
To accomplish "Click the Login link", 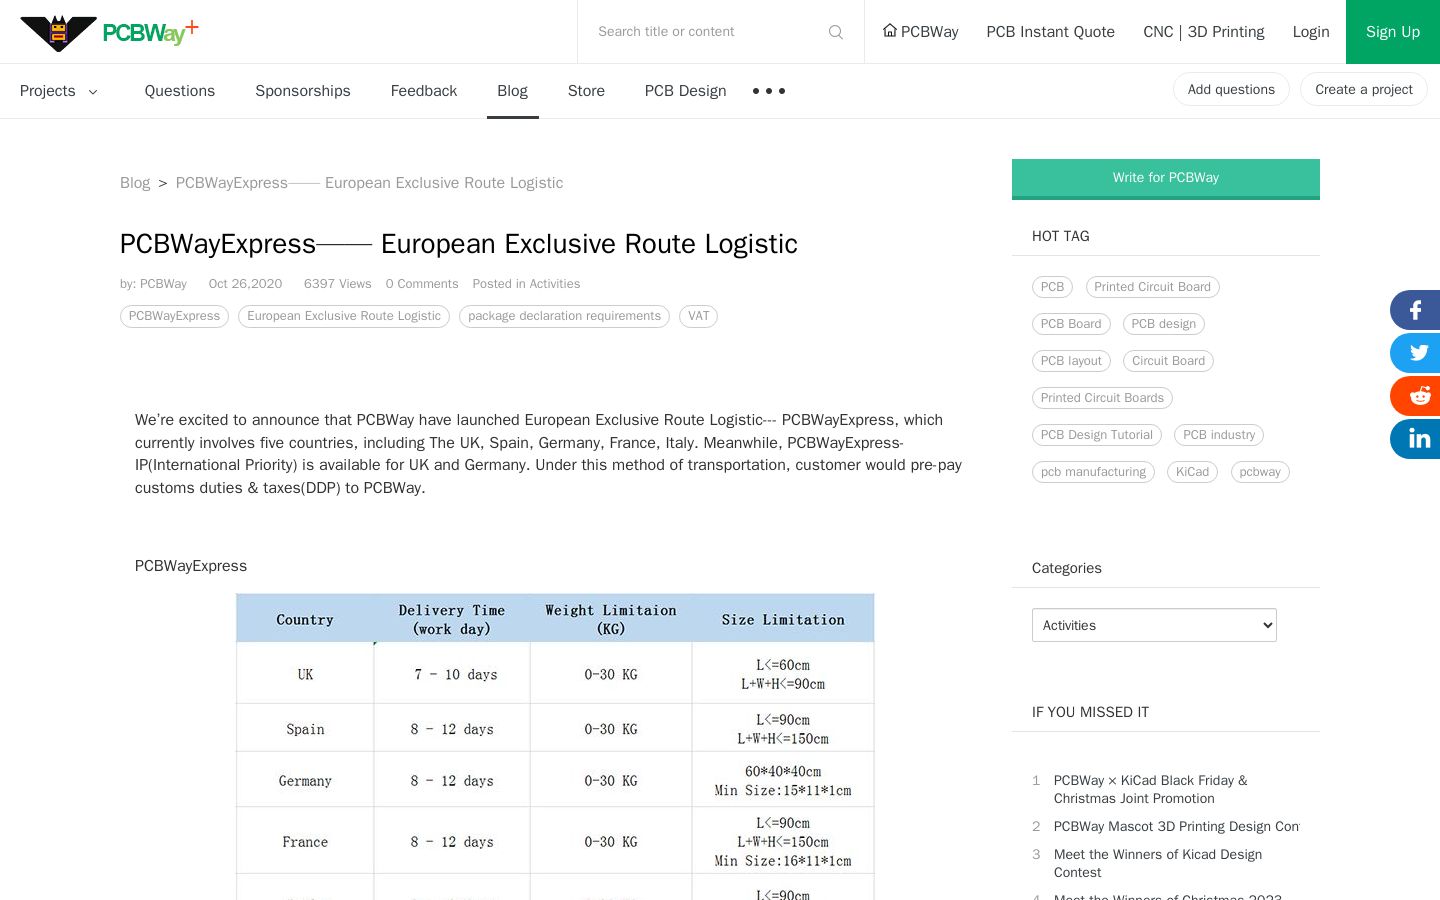I will pyautogui.click(x=1311, y=32).
